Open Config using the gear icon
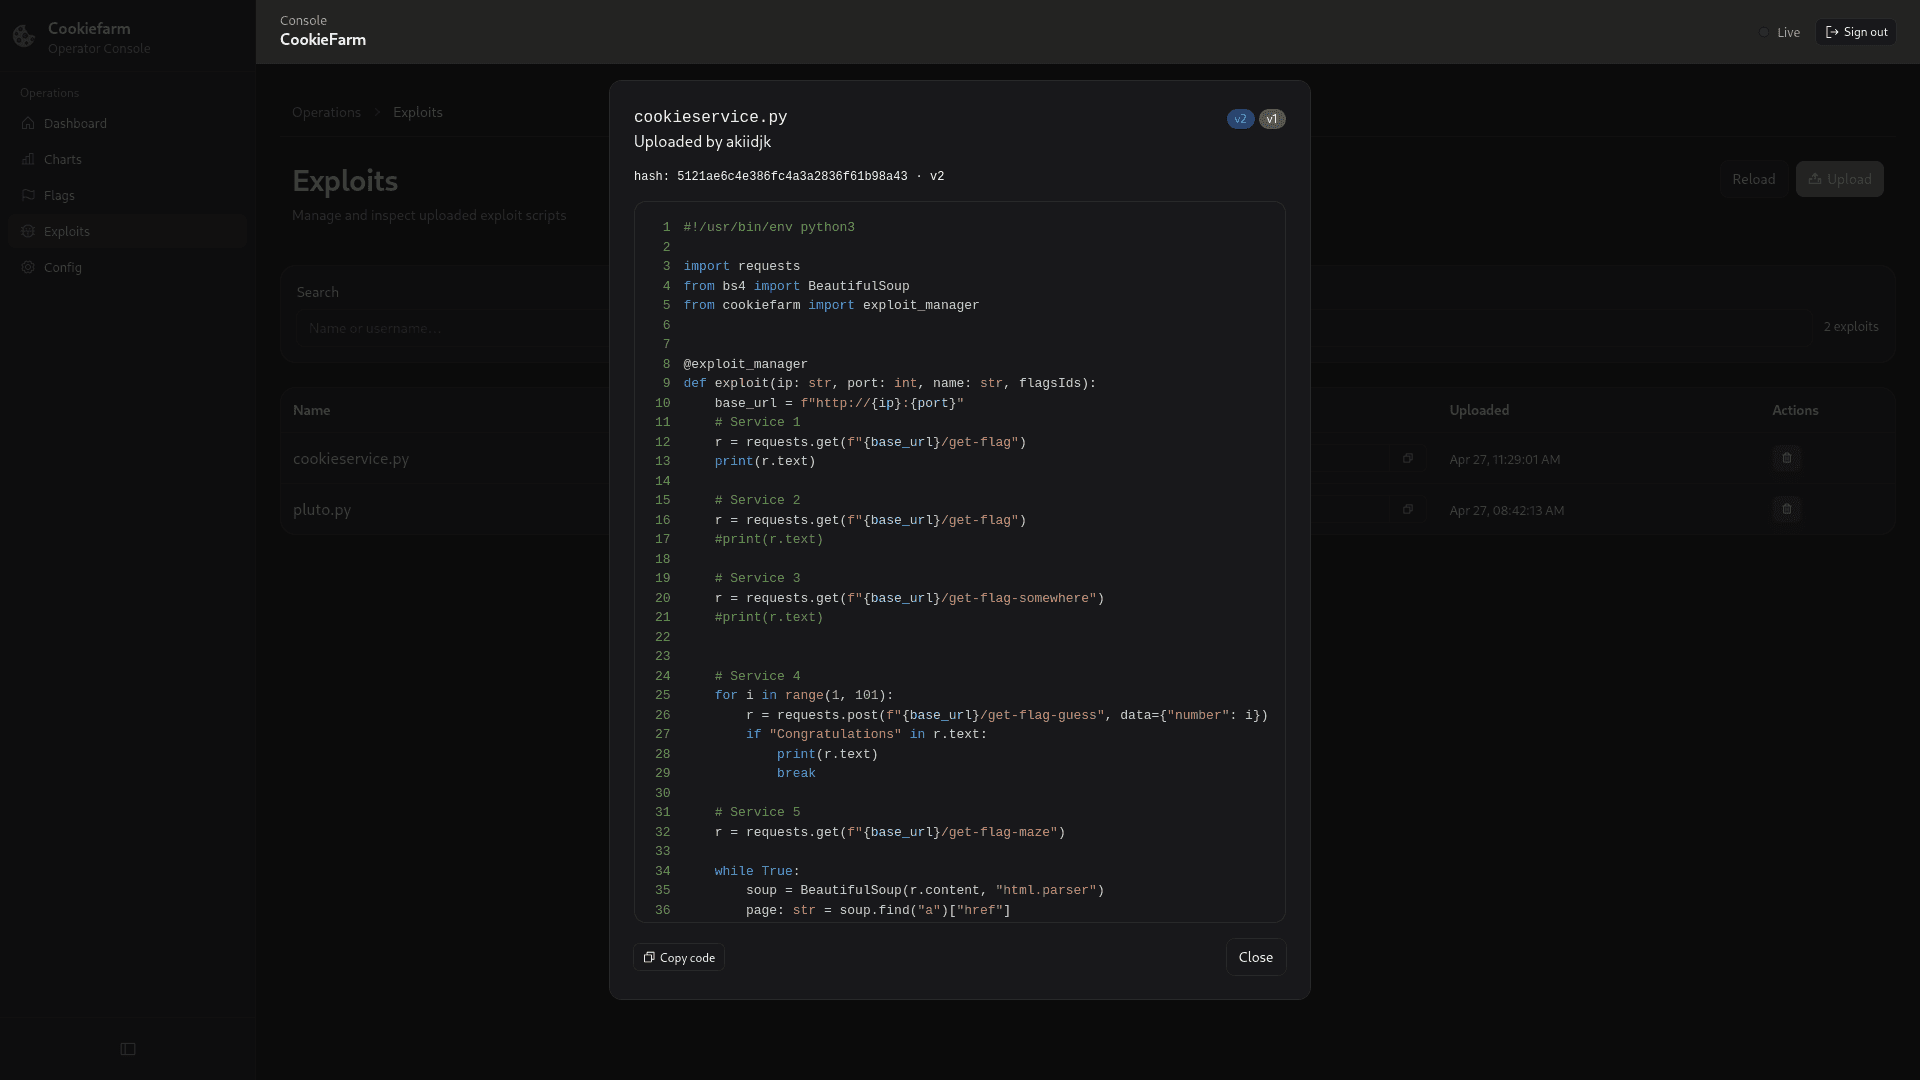1920x1080 pixels. (x=28, y=267)
